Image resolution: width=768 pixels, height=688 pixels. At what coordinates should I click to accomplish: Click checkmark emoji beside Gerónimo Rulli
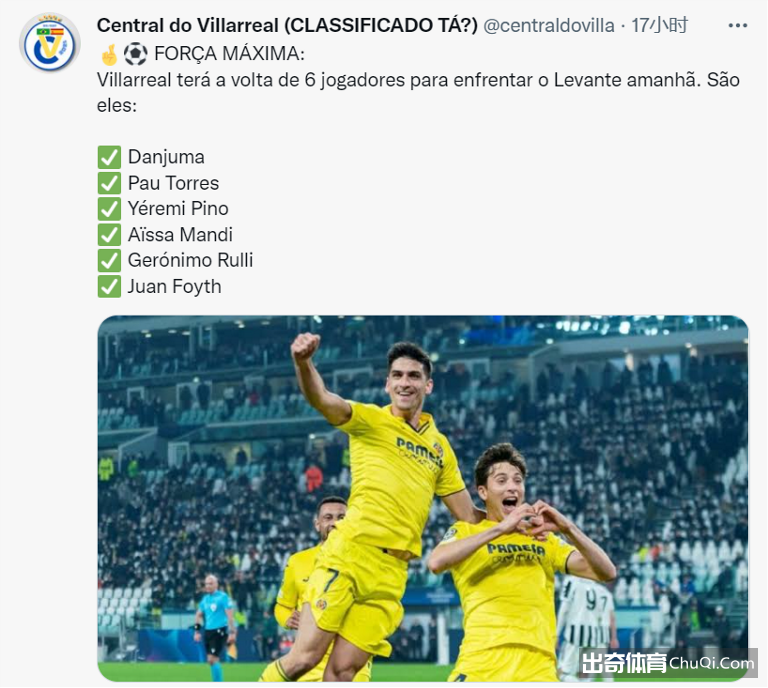coord(109,261)
